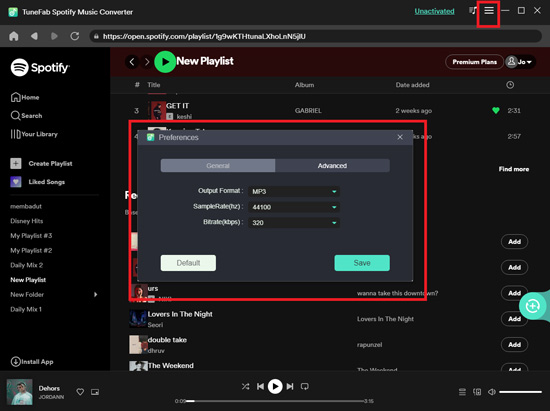
Task: Open the Jo account dropdown
Action: coord(520,62)
